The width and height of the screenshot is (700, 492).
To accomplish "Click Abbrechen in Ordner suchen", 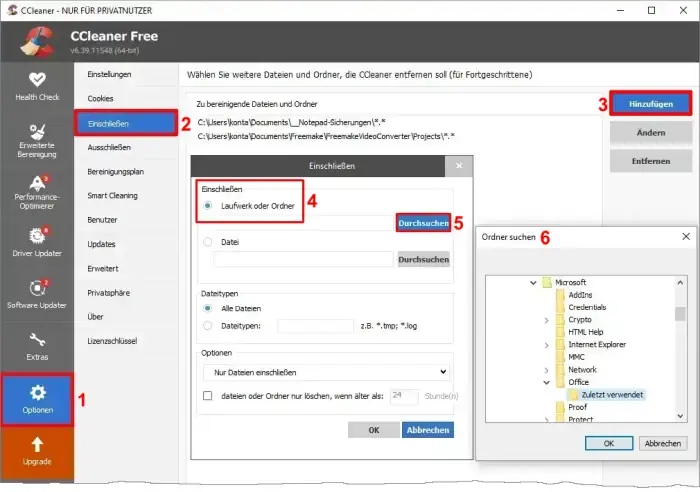I will point(663,443).
